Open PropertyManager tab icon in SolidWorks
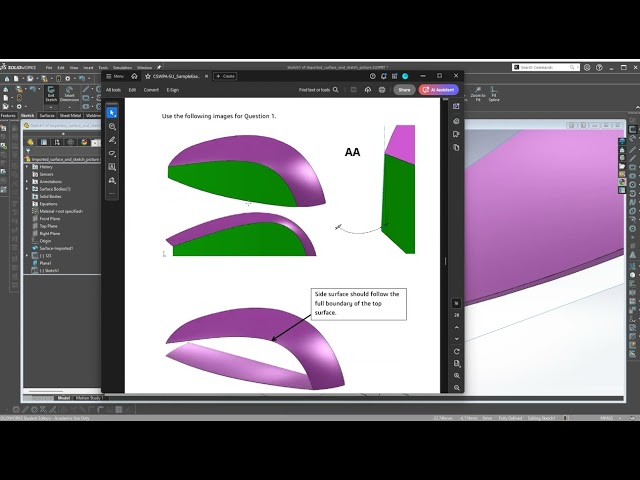 click(44, 142)
